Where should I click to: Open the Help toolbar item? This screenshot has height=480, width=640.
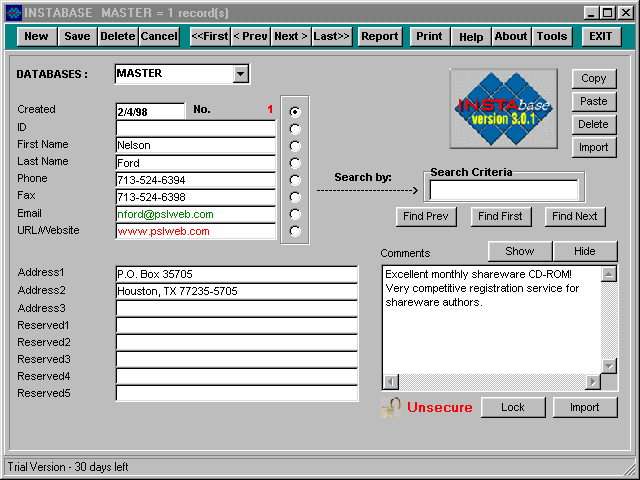[470, 36]
